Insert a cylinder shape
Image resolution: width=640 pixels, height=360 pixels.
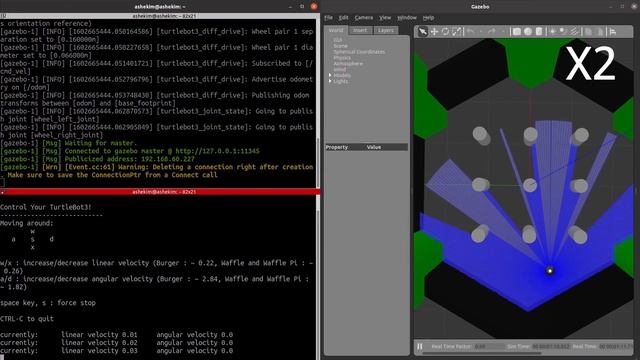coord(539,31)
